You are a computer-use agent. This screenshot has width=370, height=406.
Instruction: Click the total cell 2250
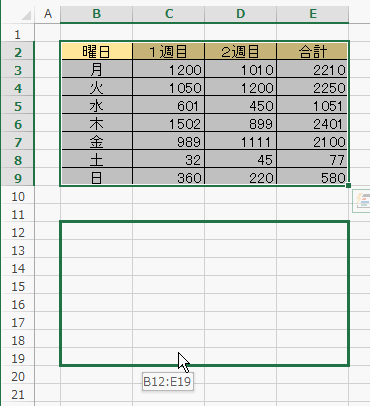pyautogui.click(x=312, y=88)
